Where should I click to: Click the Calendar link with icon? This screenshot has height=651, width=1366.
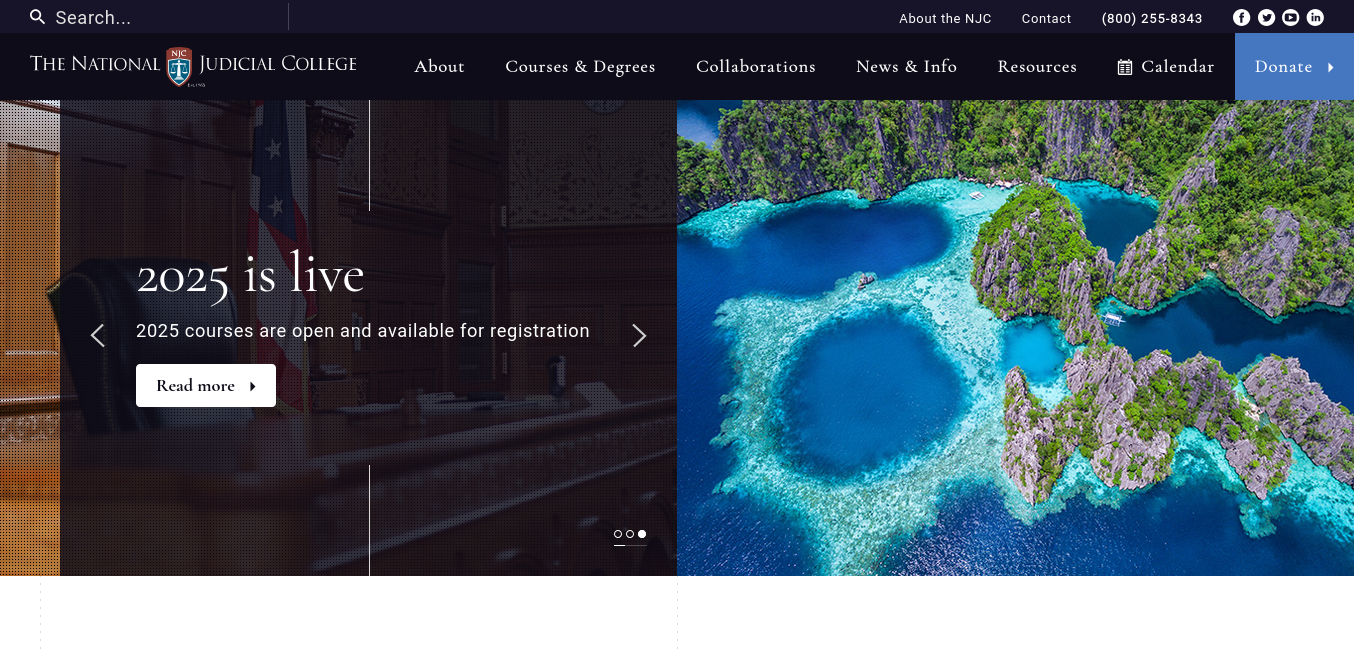click(x=1166, y=67)
